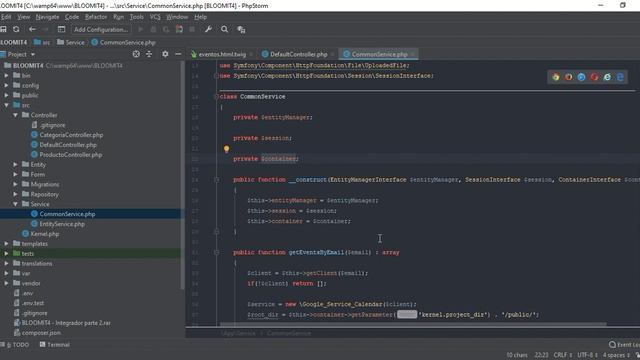Screen dimensions: 640x360
Task: Expand the Entity folder
Action: click(16, 164)
